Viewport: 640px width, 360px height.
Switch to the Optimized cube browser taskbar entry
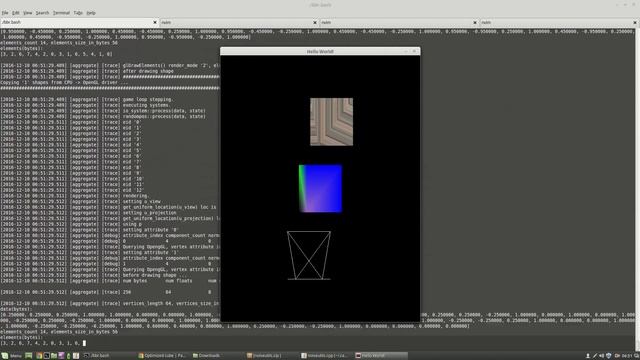click(162, 356)
